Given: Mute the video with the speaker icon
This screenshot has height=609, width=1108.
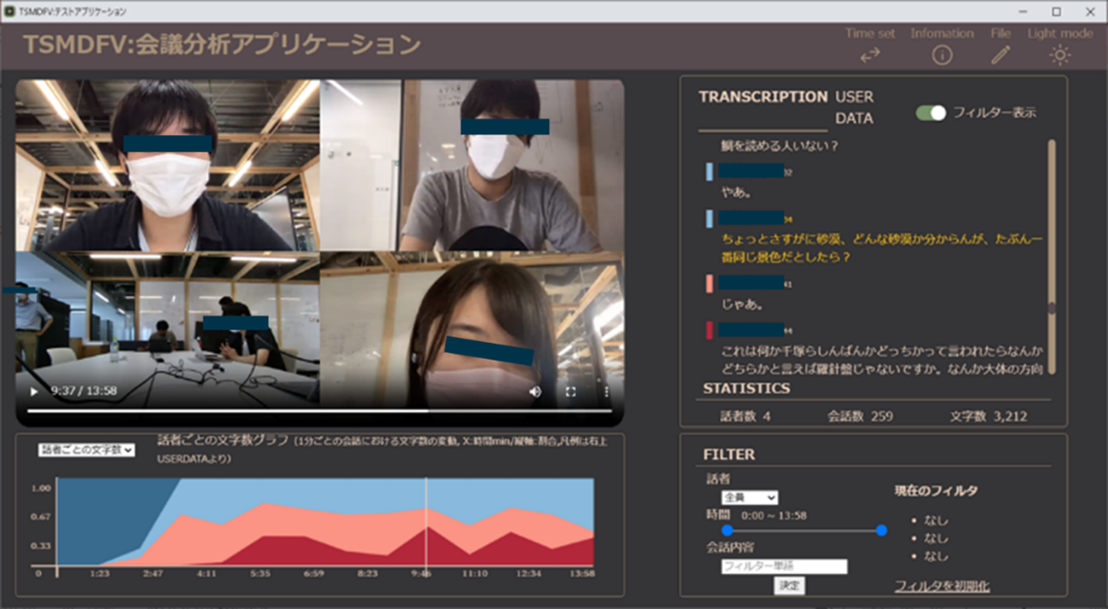Looking at the screenshot, I should [535, 392].
